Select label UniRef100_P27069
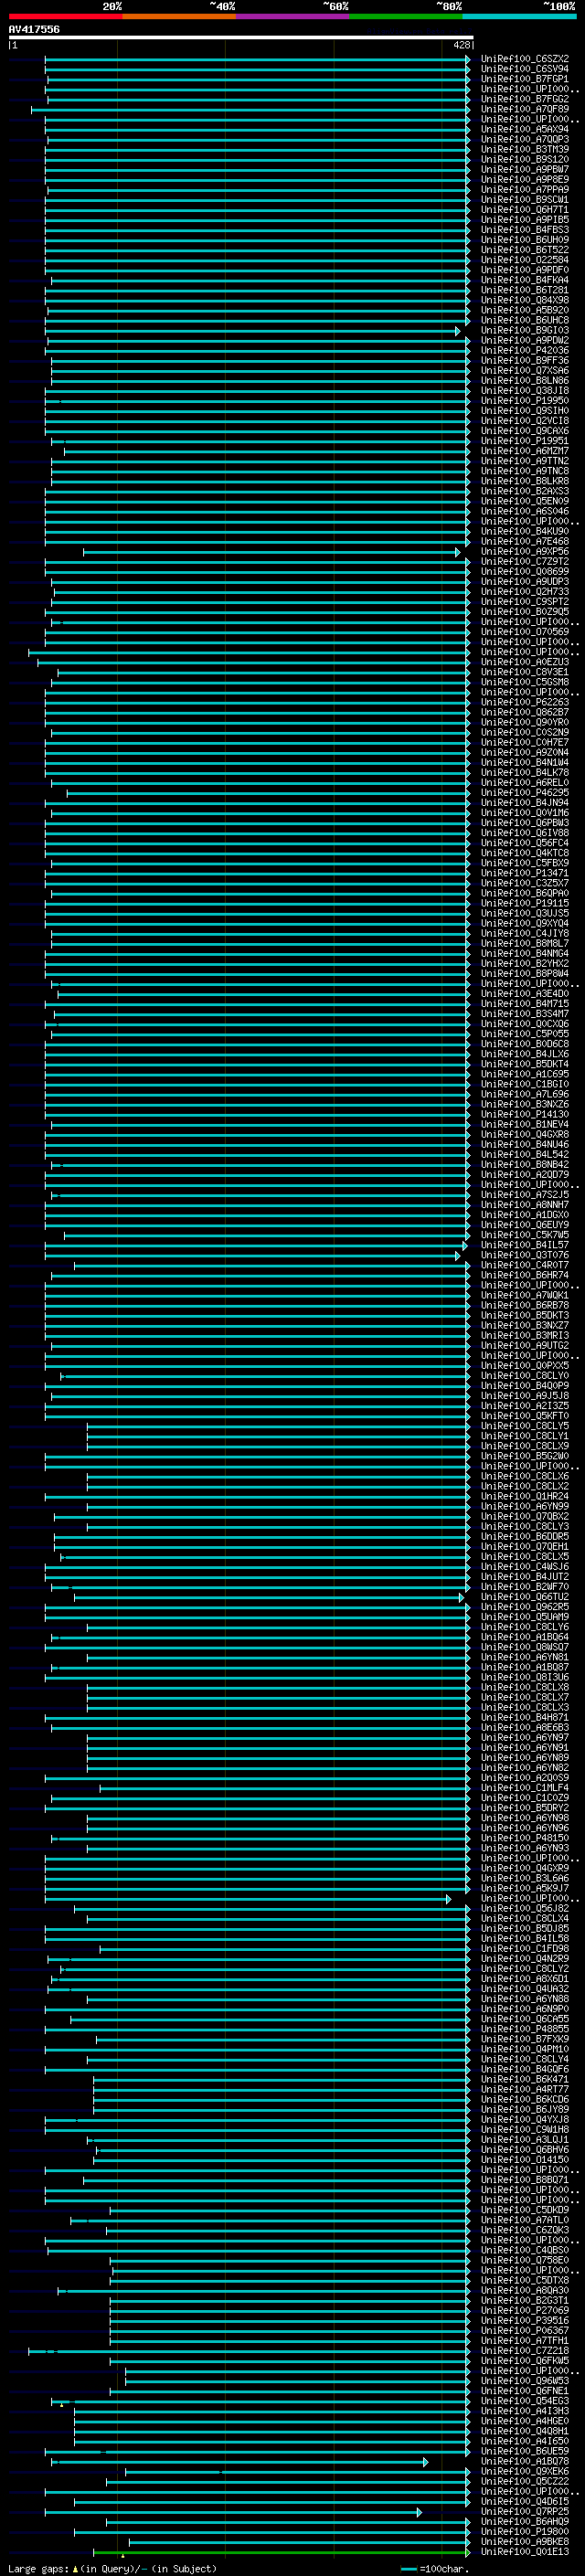The image size is (585, 2576). tap(525, 2310)
